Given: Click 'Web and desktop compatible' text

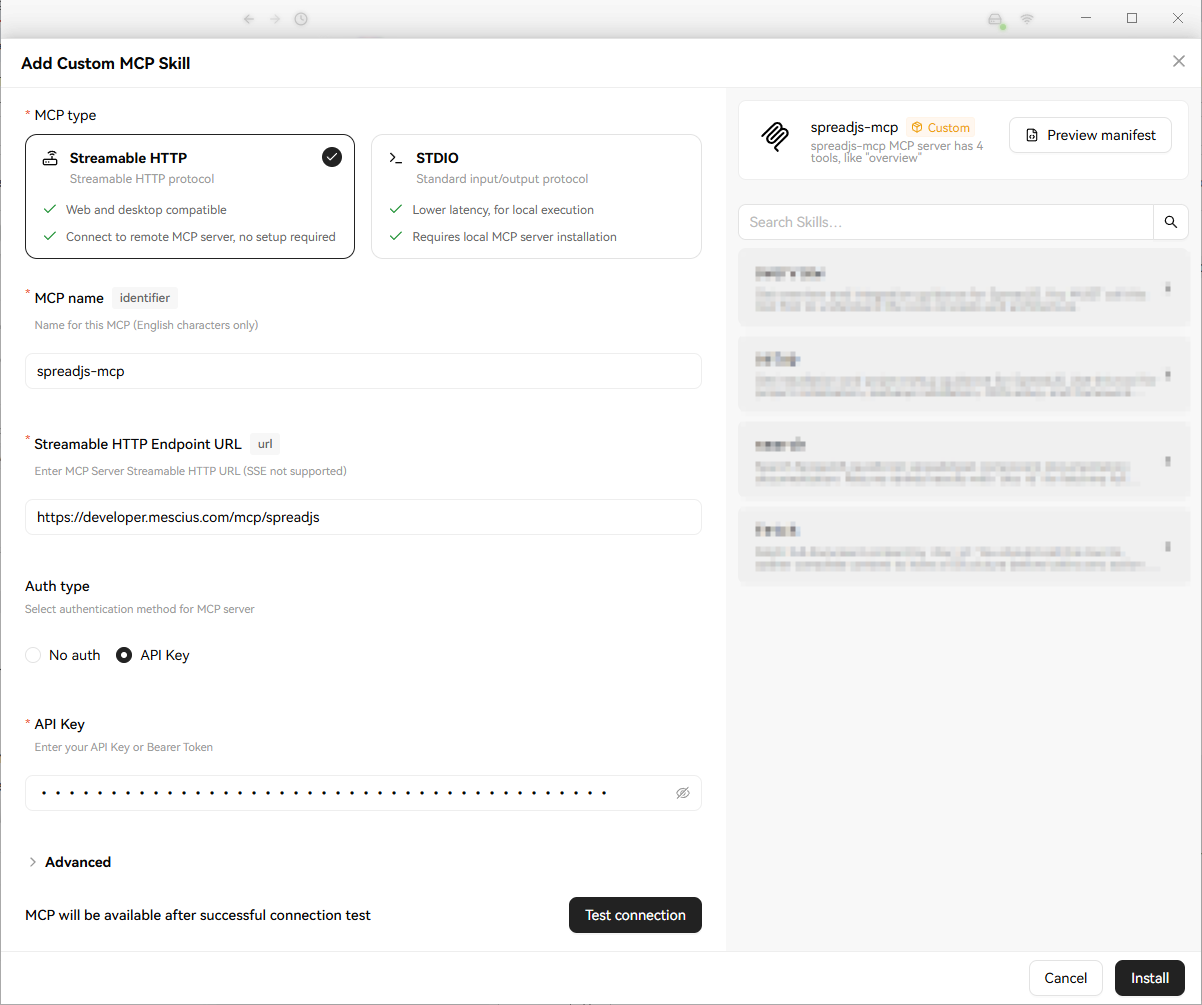Looking at the screenshot, I should 146,210.
